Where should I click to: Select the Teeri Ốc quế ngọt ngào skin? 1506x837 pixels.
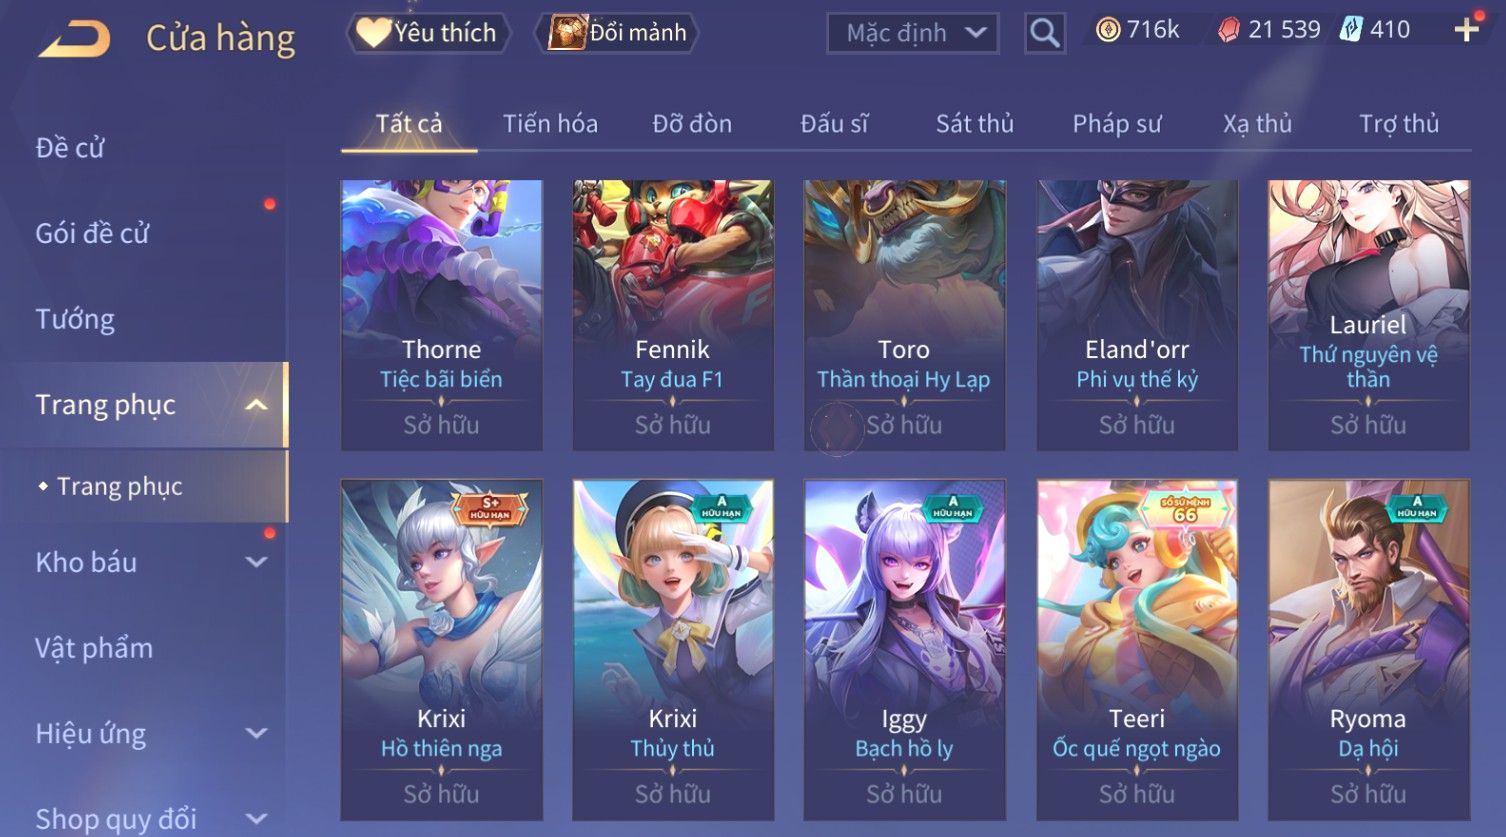1137,650
